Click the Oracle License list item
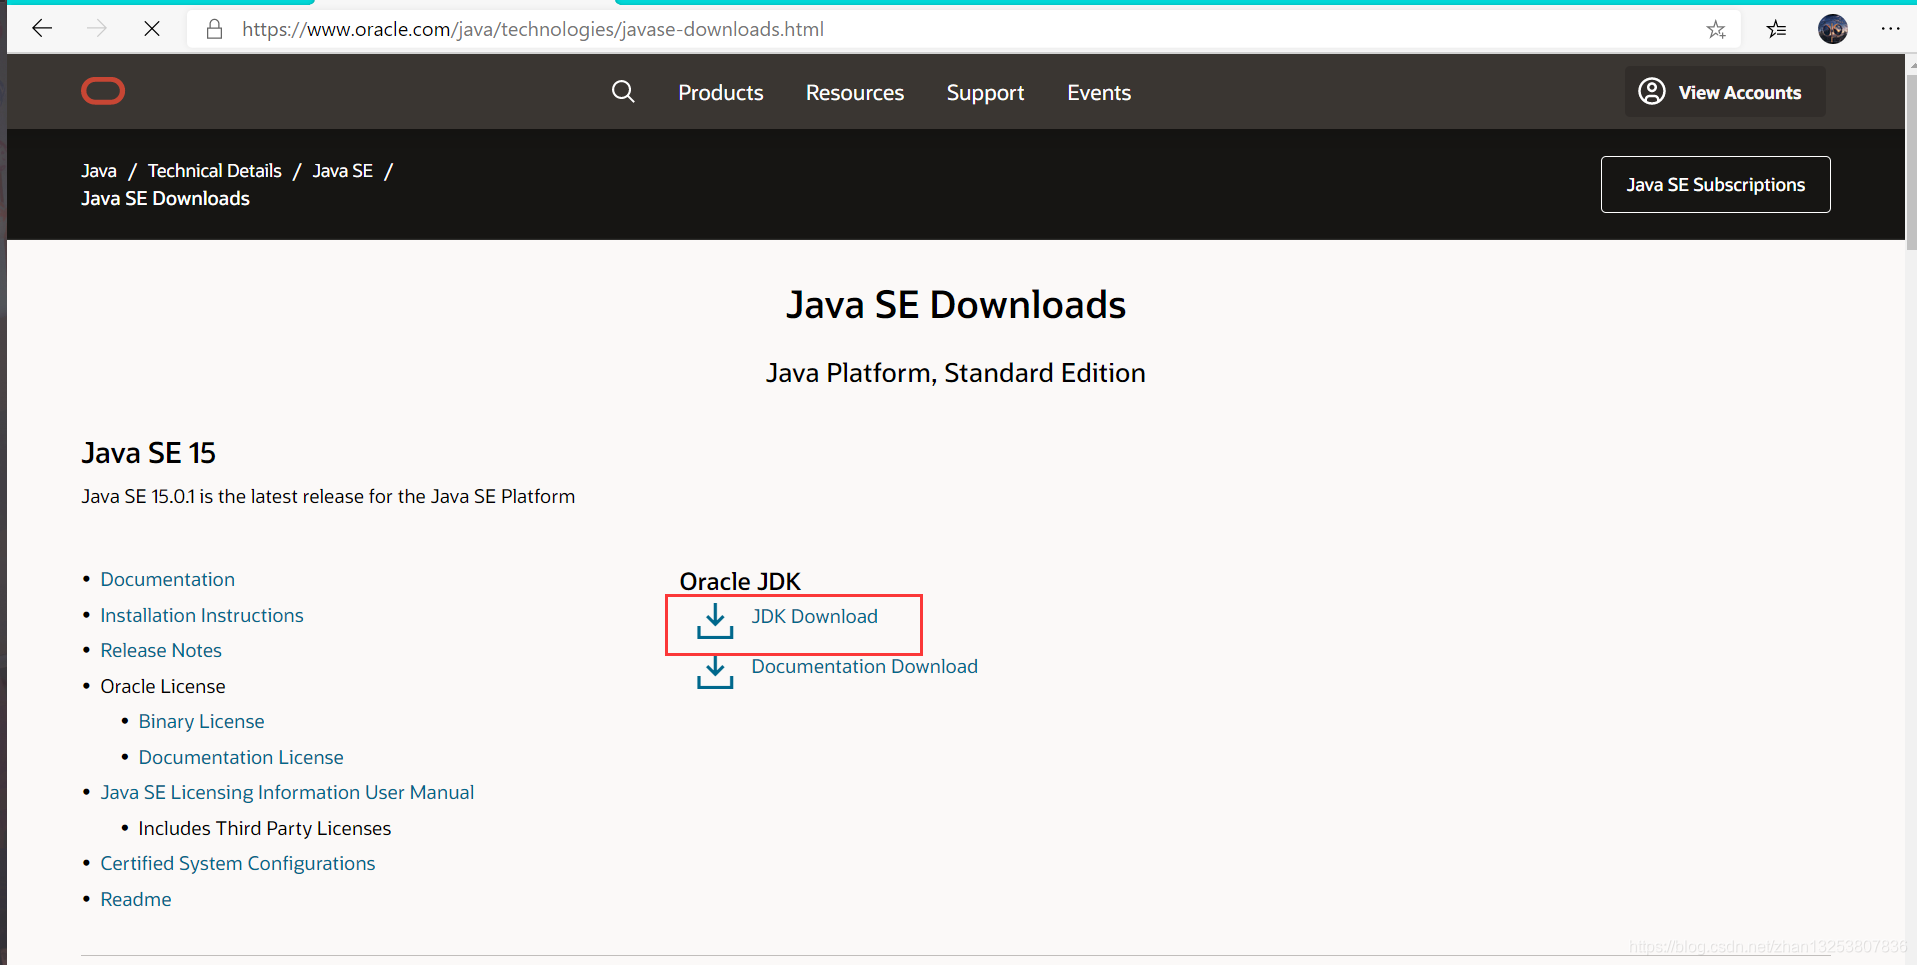The height and width of the screenshot is (965, 1917). [163, 686]
